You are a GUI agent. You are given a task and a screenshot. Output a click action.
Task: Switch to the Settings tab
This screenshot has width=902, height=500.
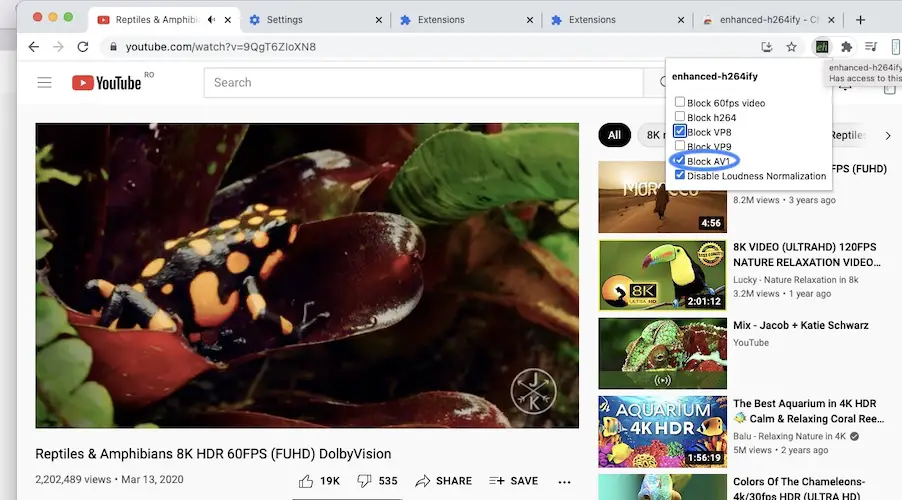[x=315, y=20]
